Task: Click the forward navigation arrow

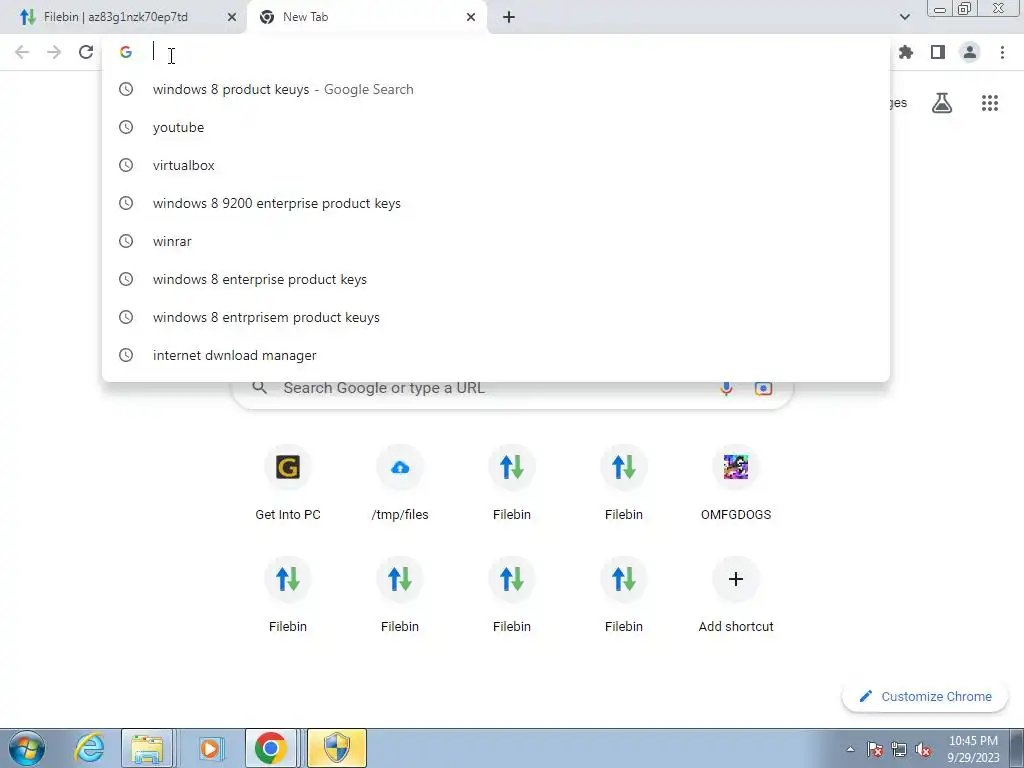Action: pos(54,52)
